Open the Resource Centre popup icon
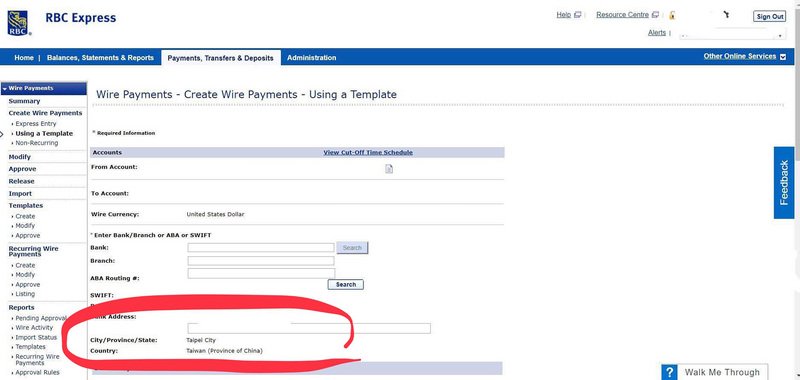The width and height of the screenshot is (800, 380). click(x=655, y=15)
